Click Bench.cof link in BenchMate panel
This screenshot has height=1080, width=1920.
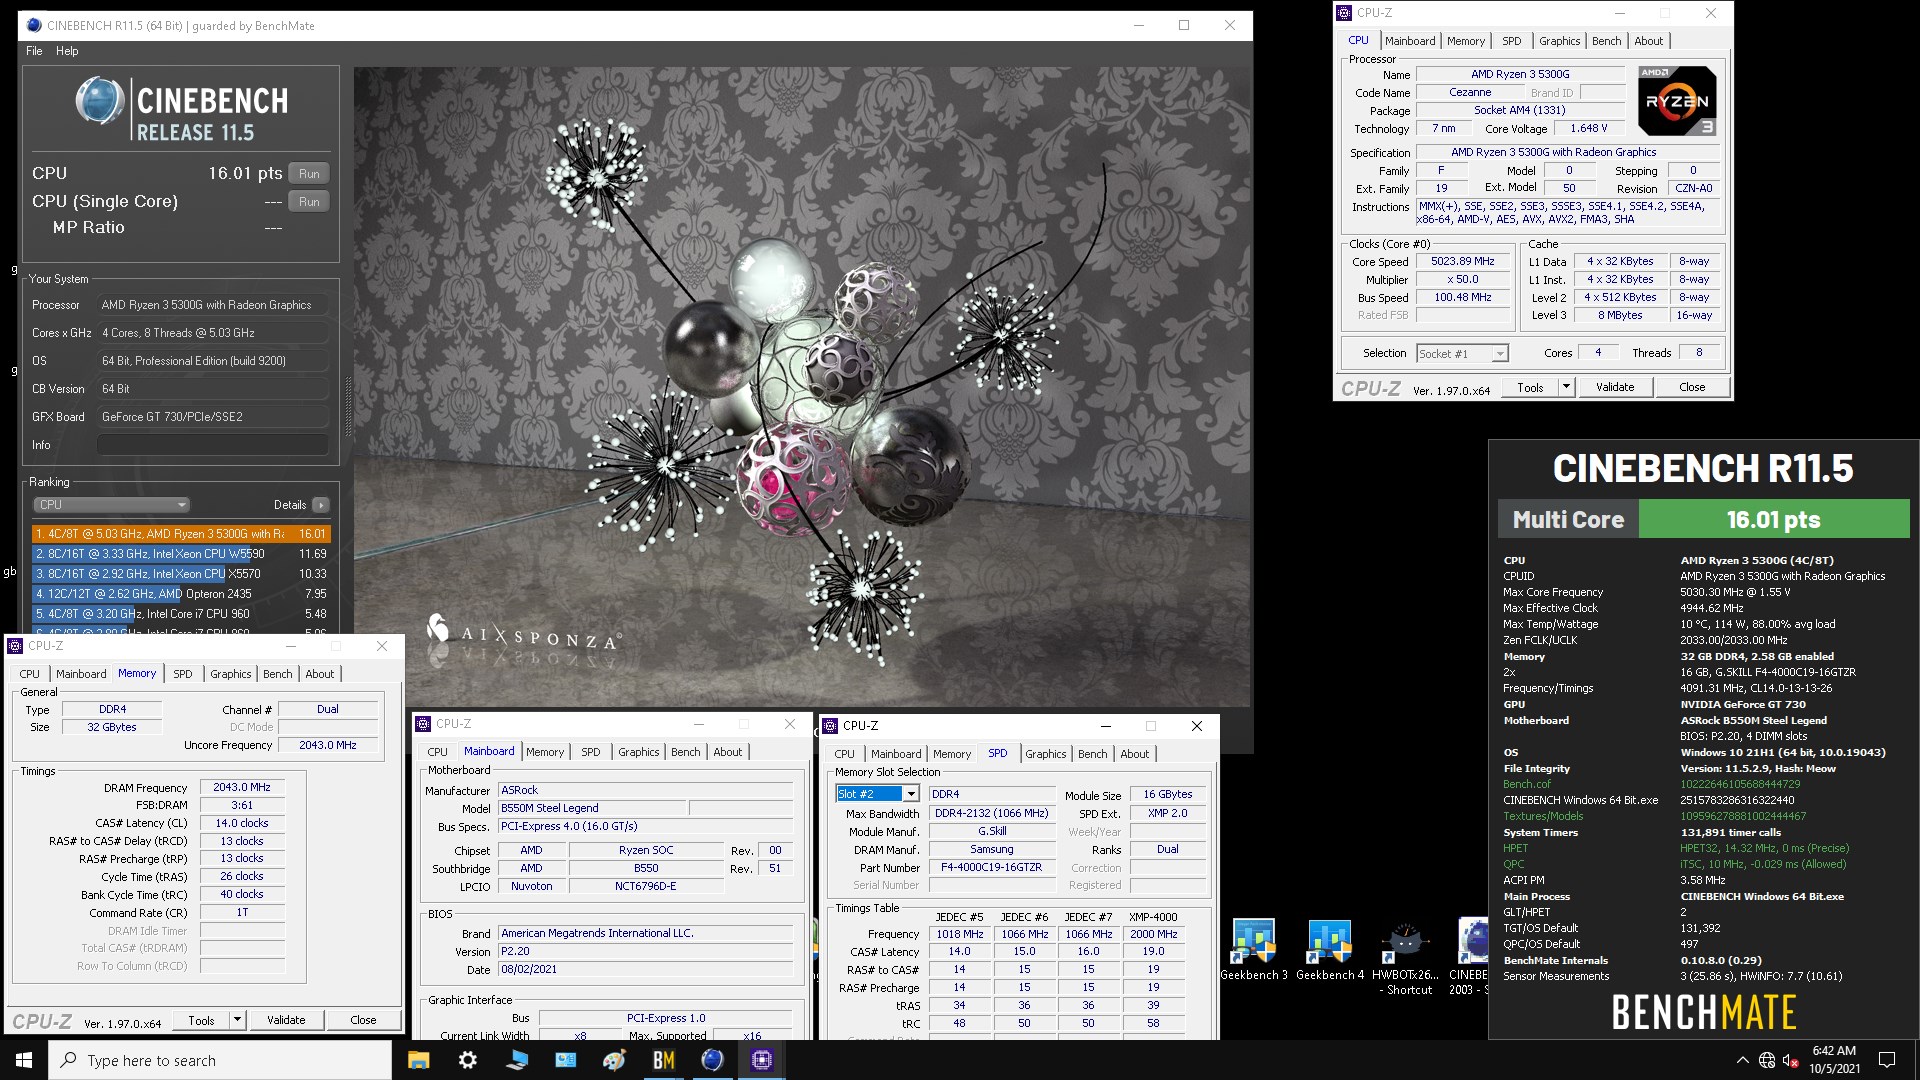[1527, 784]
